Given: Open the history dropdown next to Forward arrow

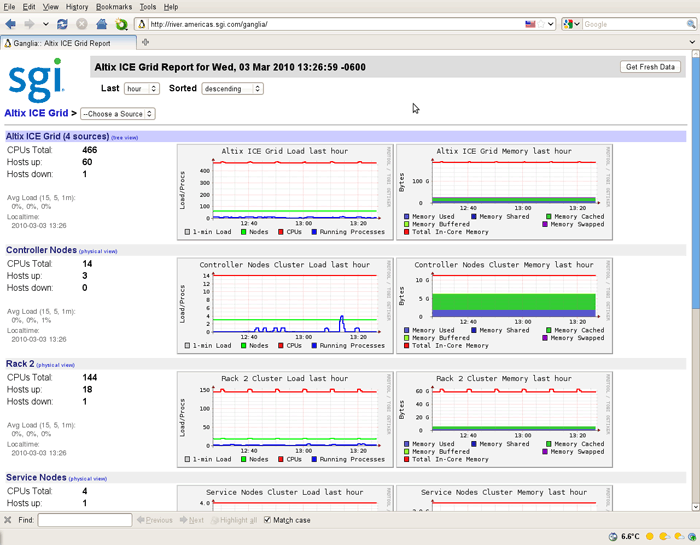Looking at the screenshot, I should click(x=46, y=24).
